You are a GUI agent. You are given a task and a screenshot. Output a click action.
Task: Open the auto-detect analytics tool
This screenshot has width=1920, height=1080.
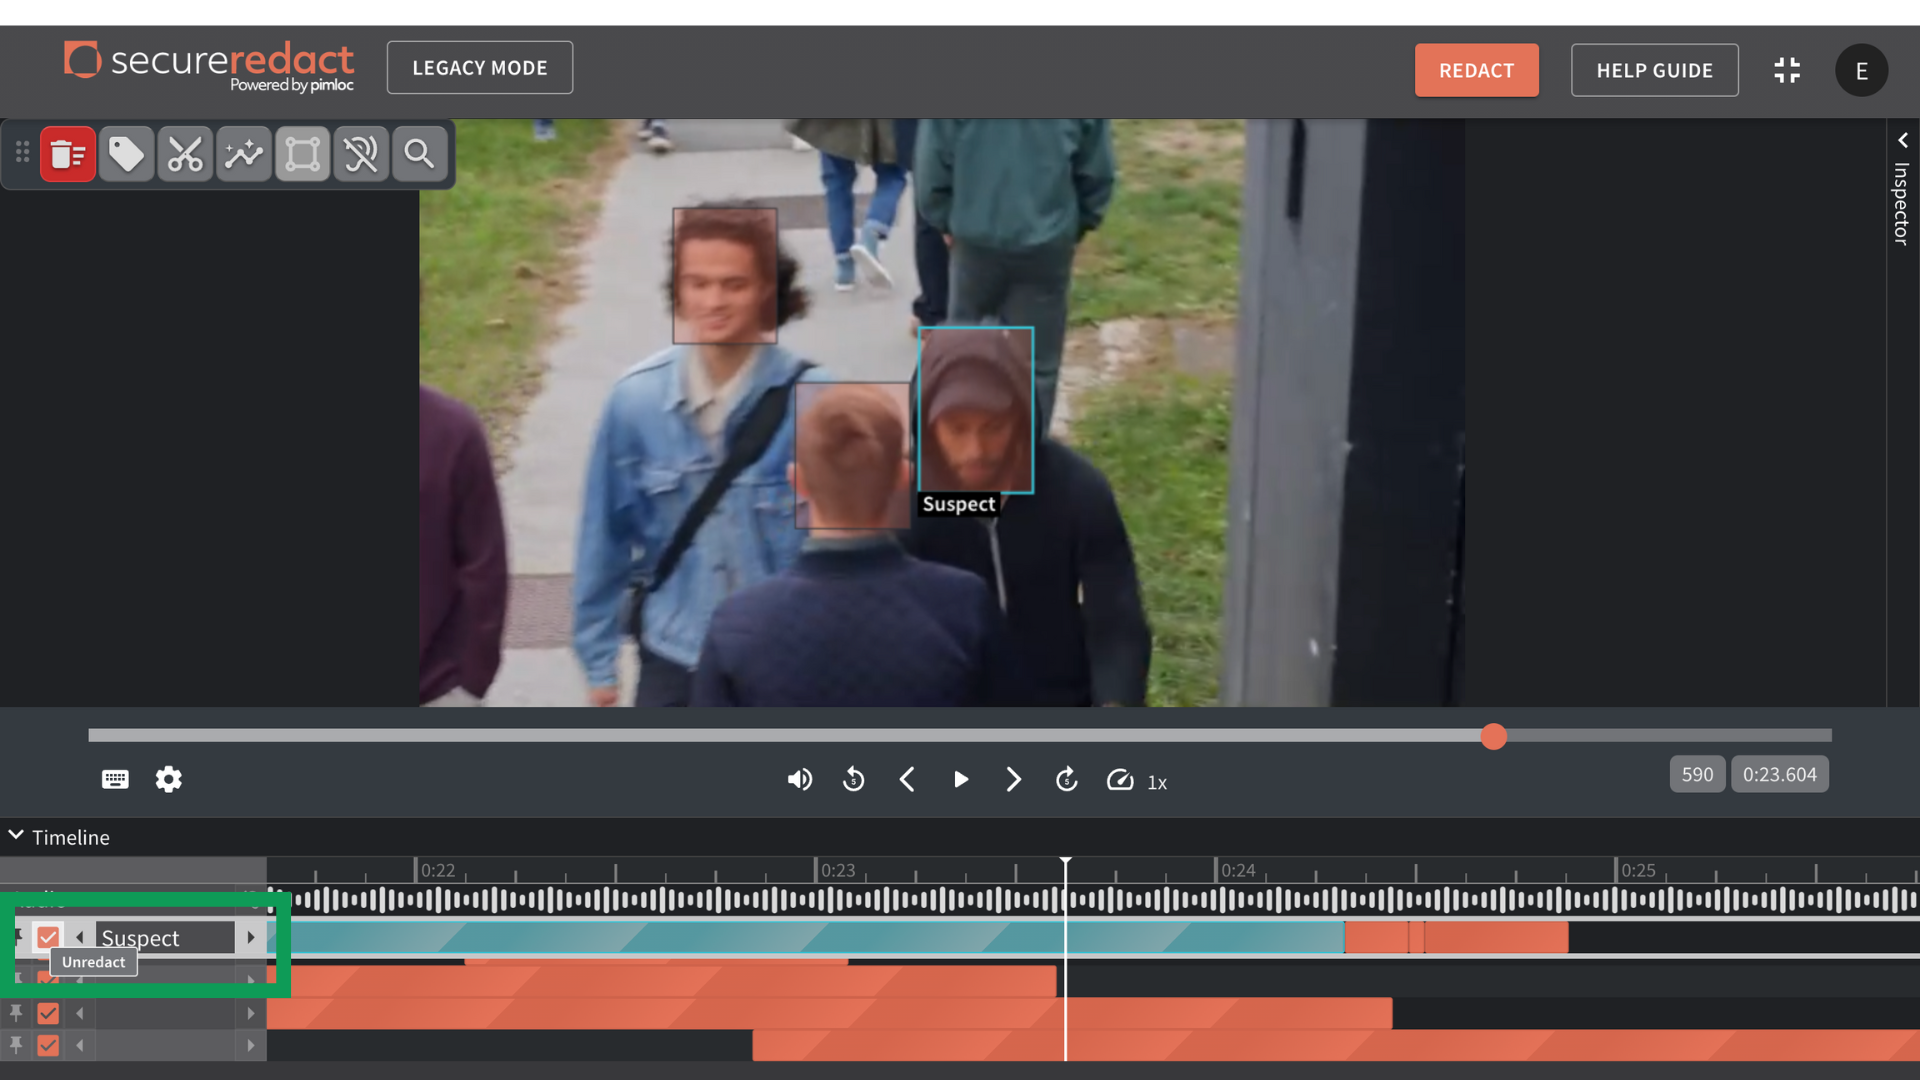coord(244,154)
